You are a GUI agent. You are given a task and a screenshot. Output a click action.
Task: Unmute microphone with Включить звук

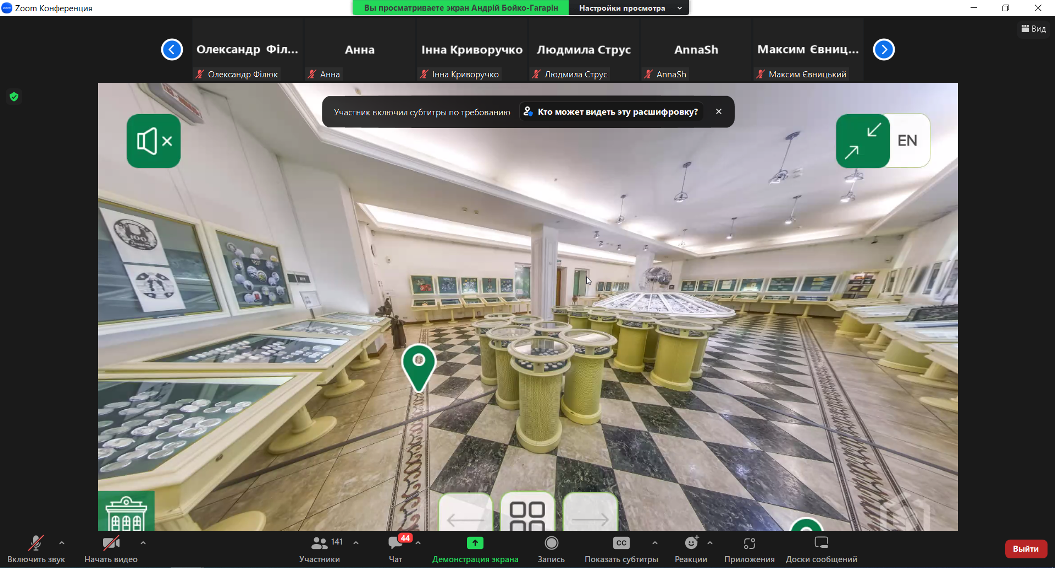[x=36, y=549]
